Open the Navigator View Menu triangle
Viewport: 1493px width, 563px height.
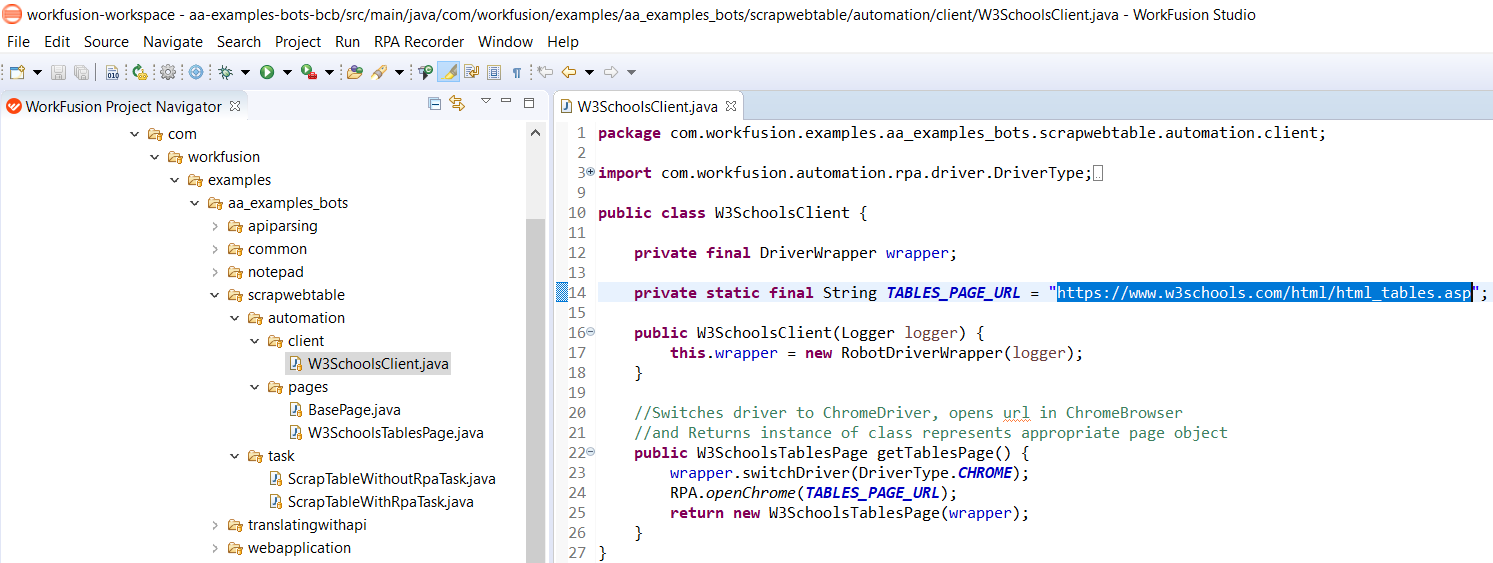click(x=486, y=101)
